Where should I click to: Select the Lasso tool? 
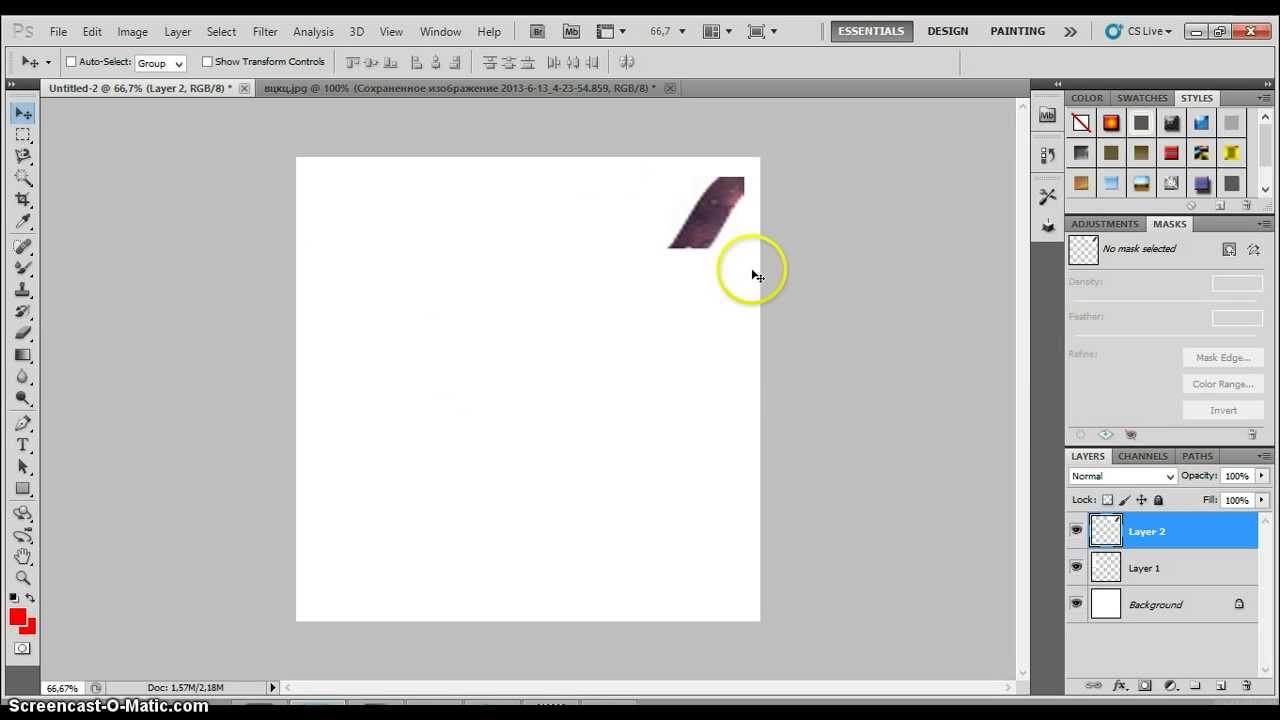[23, 157]
